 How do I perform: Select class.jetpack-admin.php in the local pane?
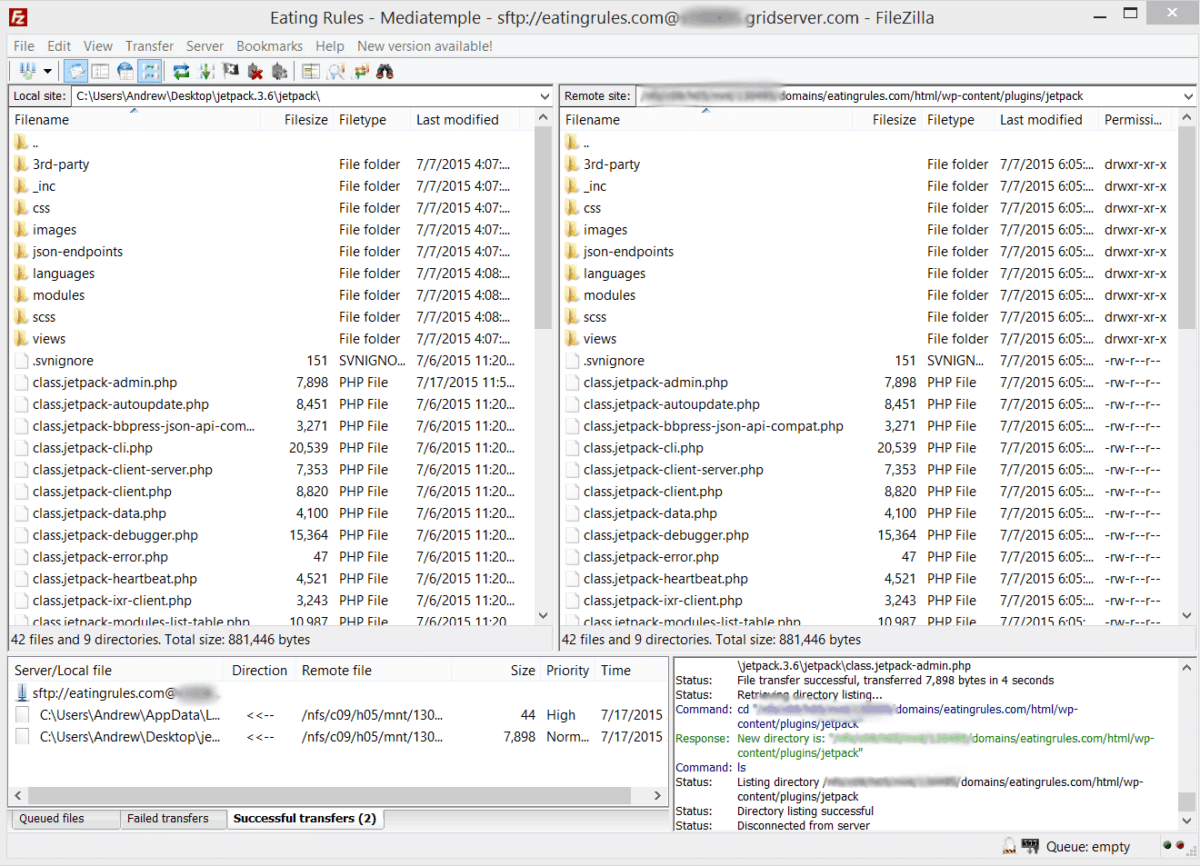pyautogui.click(x=104, y=382)
